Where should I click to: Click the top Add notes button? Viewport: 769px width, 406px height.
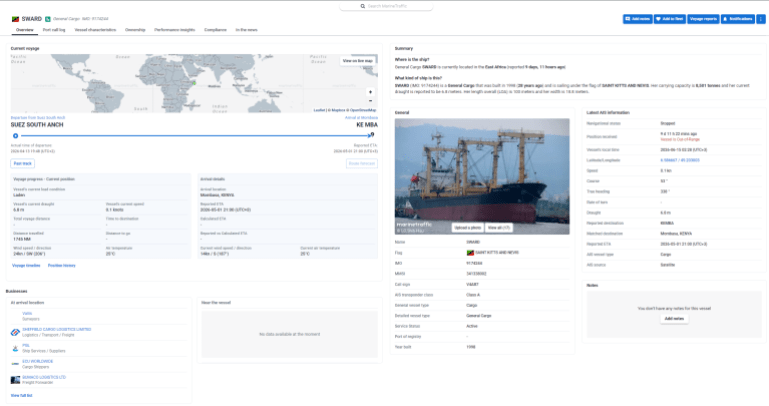638,19
